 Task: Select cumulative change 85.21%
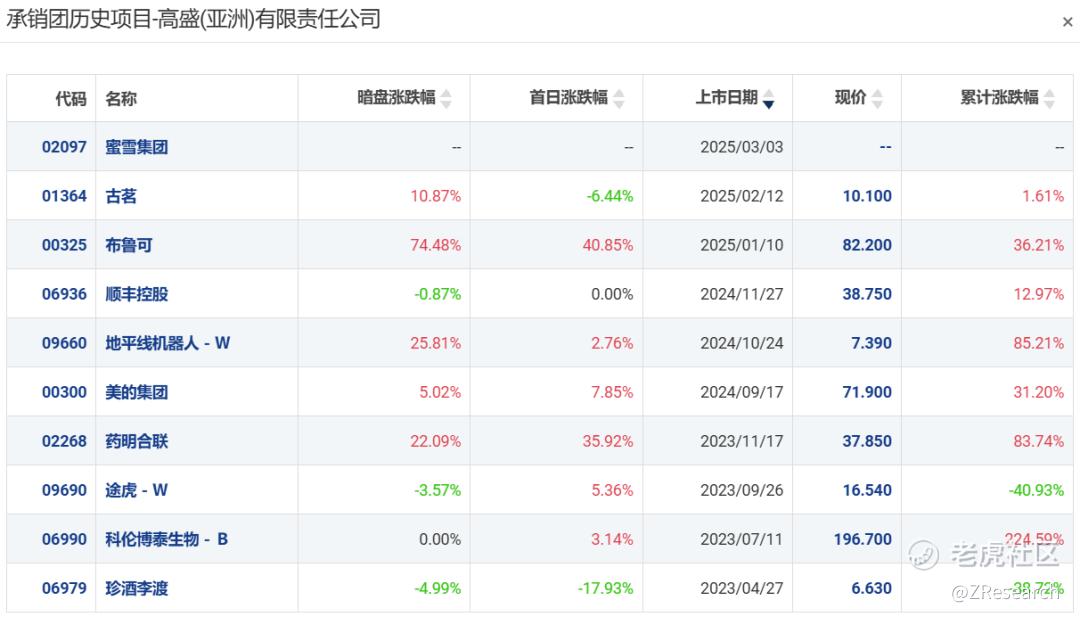[x=1039, y=343]
